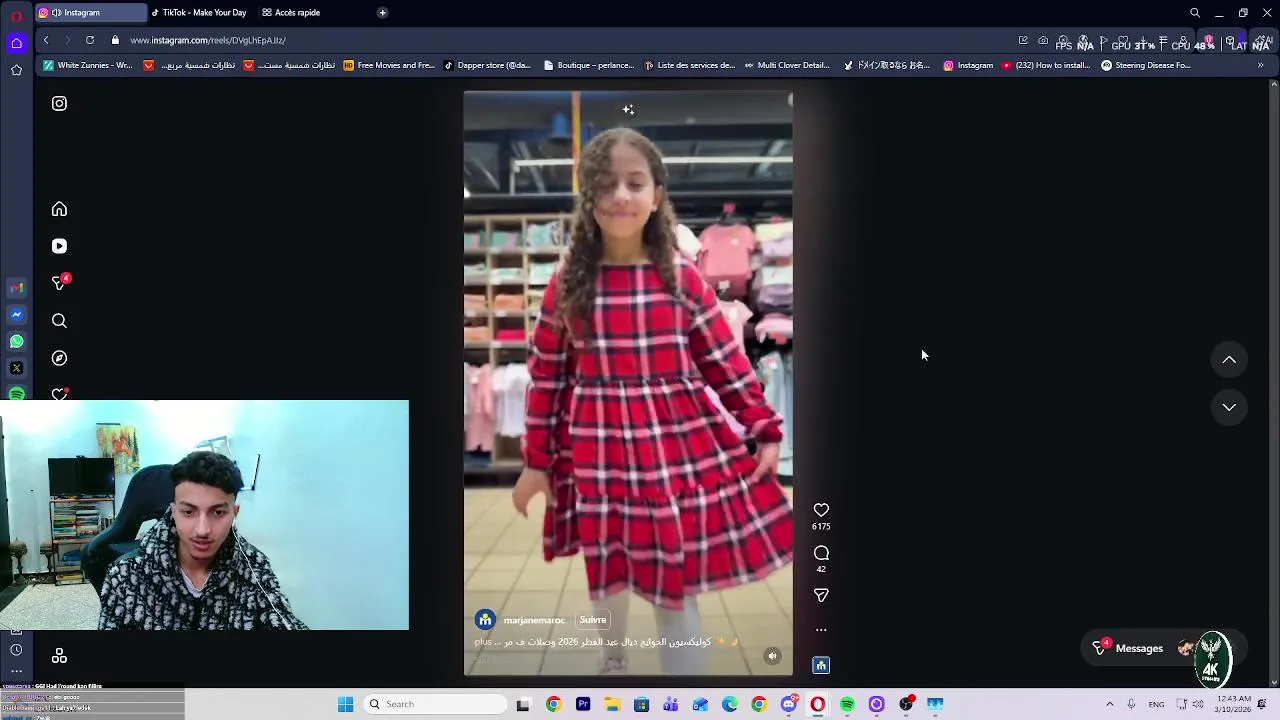Screen dimensions: 1280x720
Task: Reload the Instagram page
Action: 90,40
